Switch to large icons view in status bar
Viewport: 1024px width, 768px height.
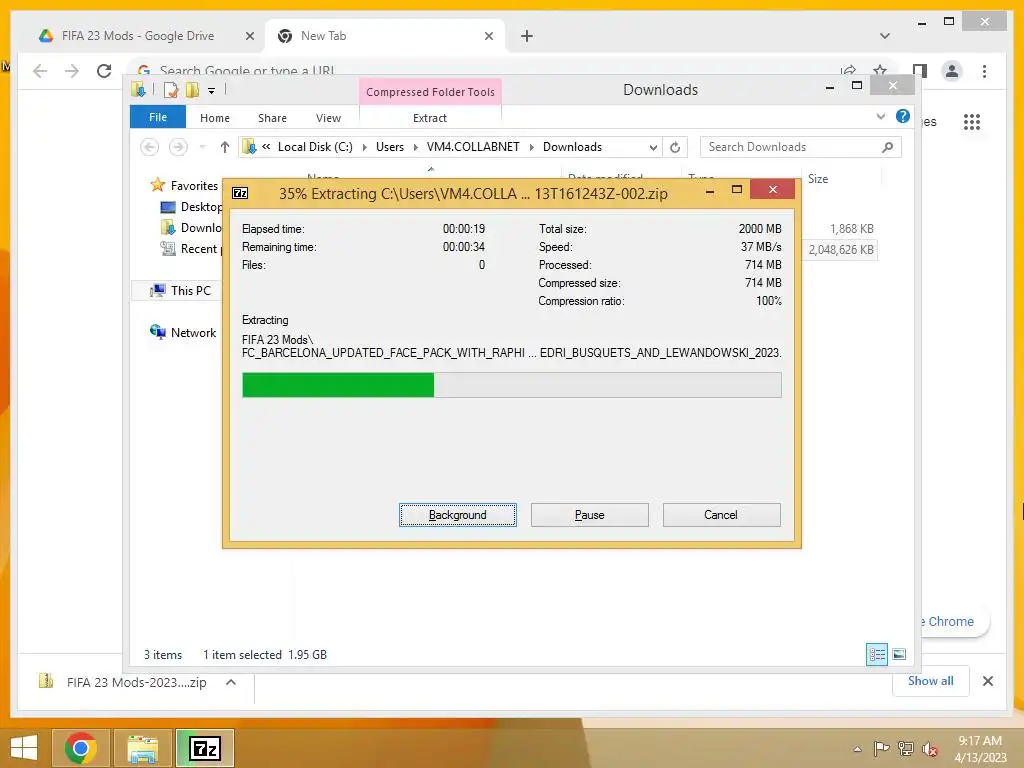point(899,654)
